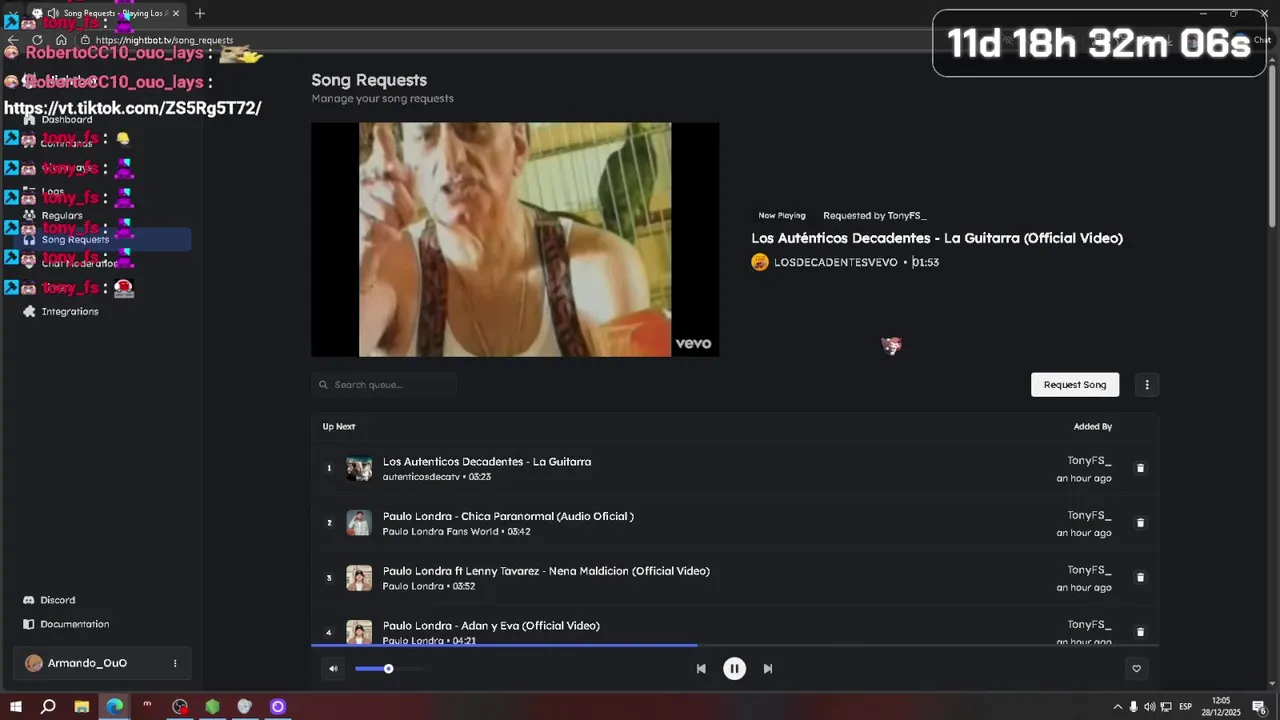
Task: Adjust the player volume slider
Action: pos(388,669)
